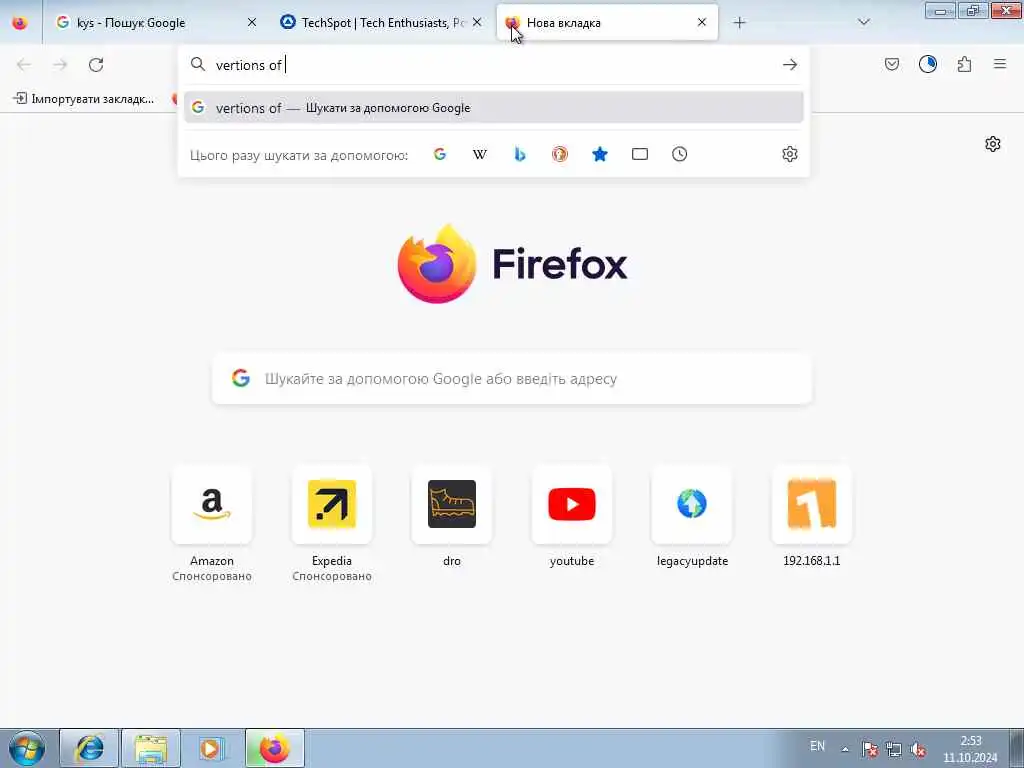Open Windows Media Player from taskbar

(x=212, y=748)
